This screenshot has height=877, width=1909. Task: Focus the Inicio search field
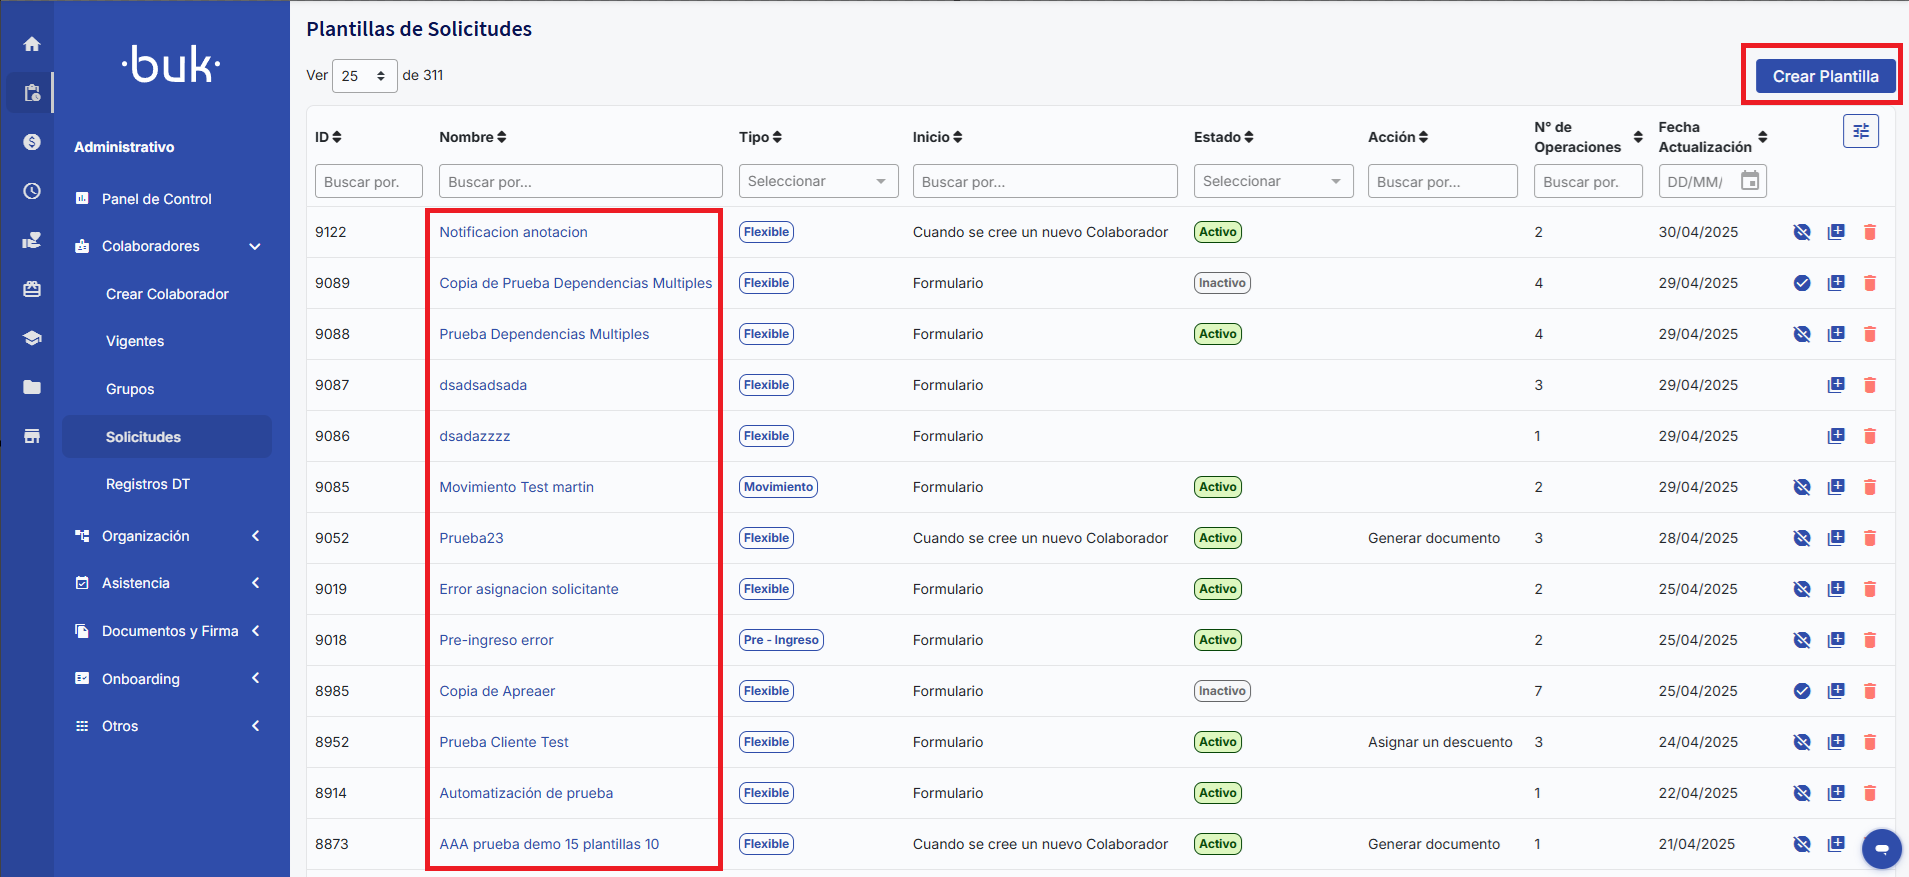coord(1045,181)
